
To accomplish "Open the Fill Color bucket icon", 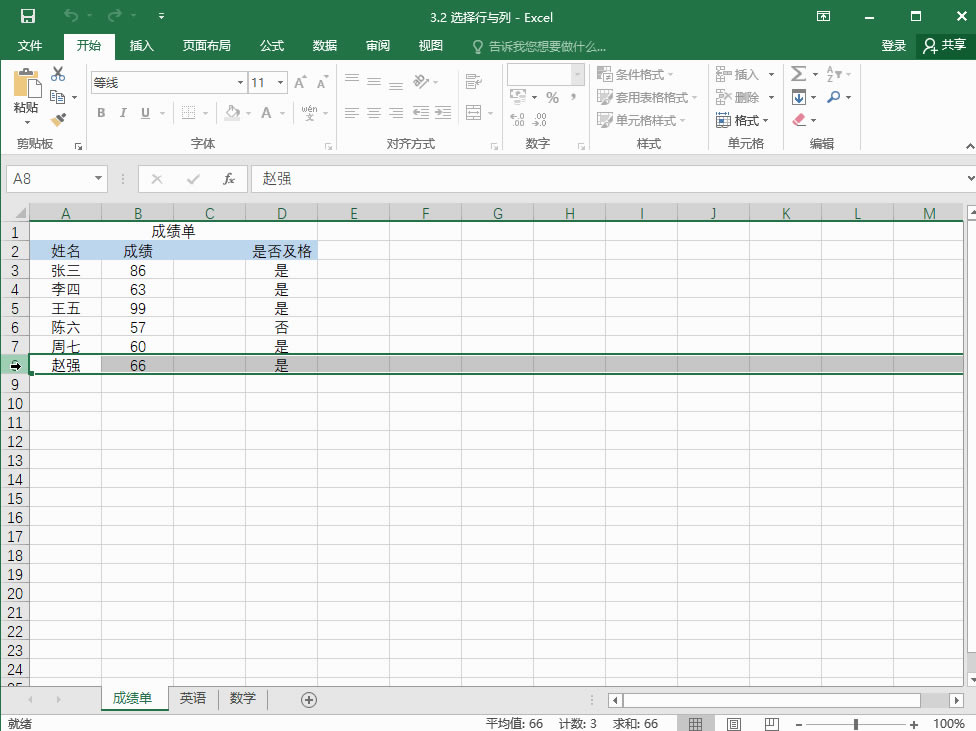I will (230, 112).
